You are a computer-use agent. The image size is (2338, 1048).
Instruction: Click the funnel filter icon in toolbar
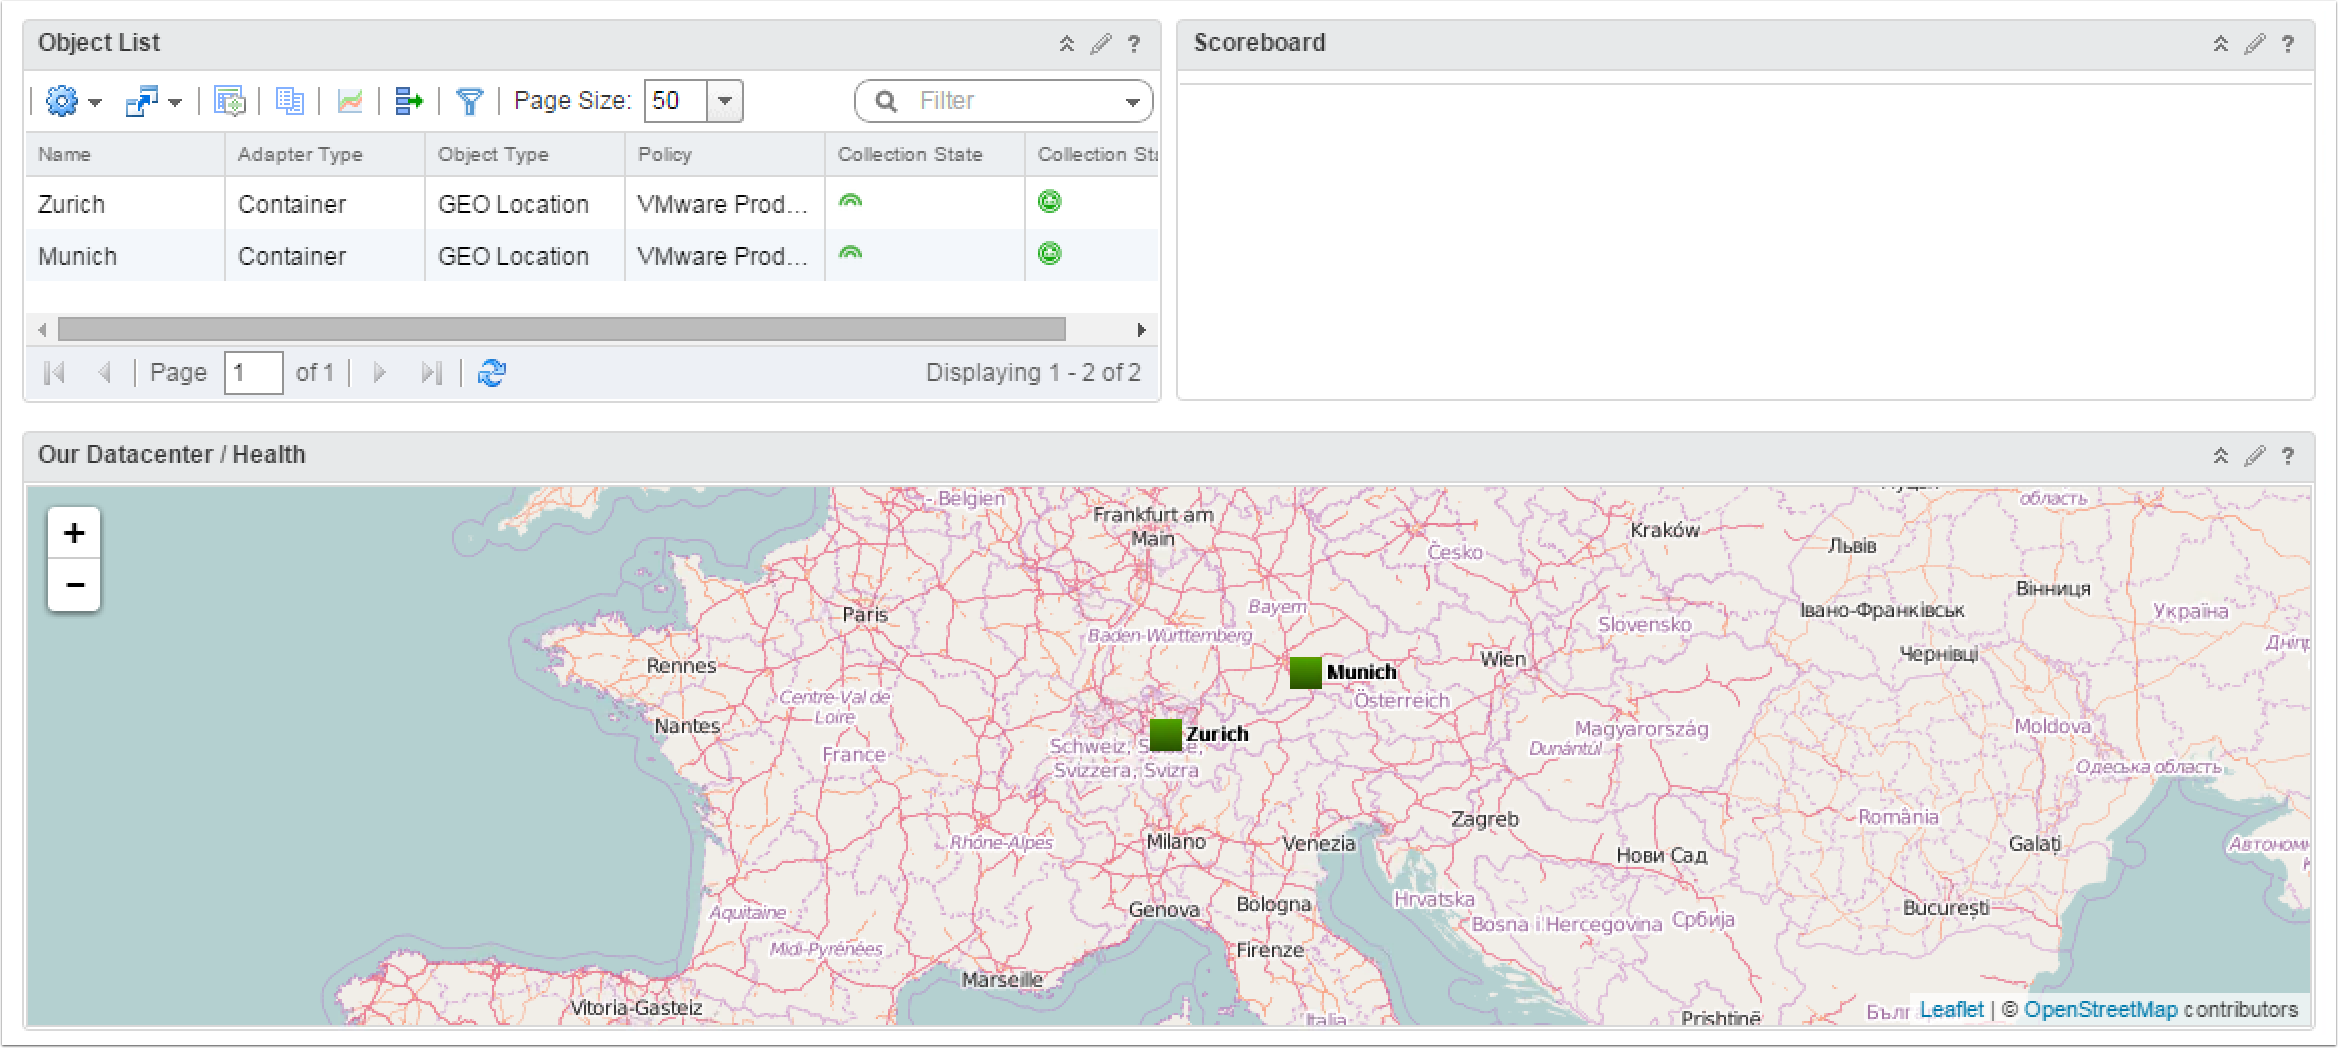click(x=469, y=101)
